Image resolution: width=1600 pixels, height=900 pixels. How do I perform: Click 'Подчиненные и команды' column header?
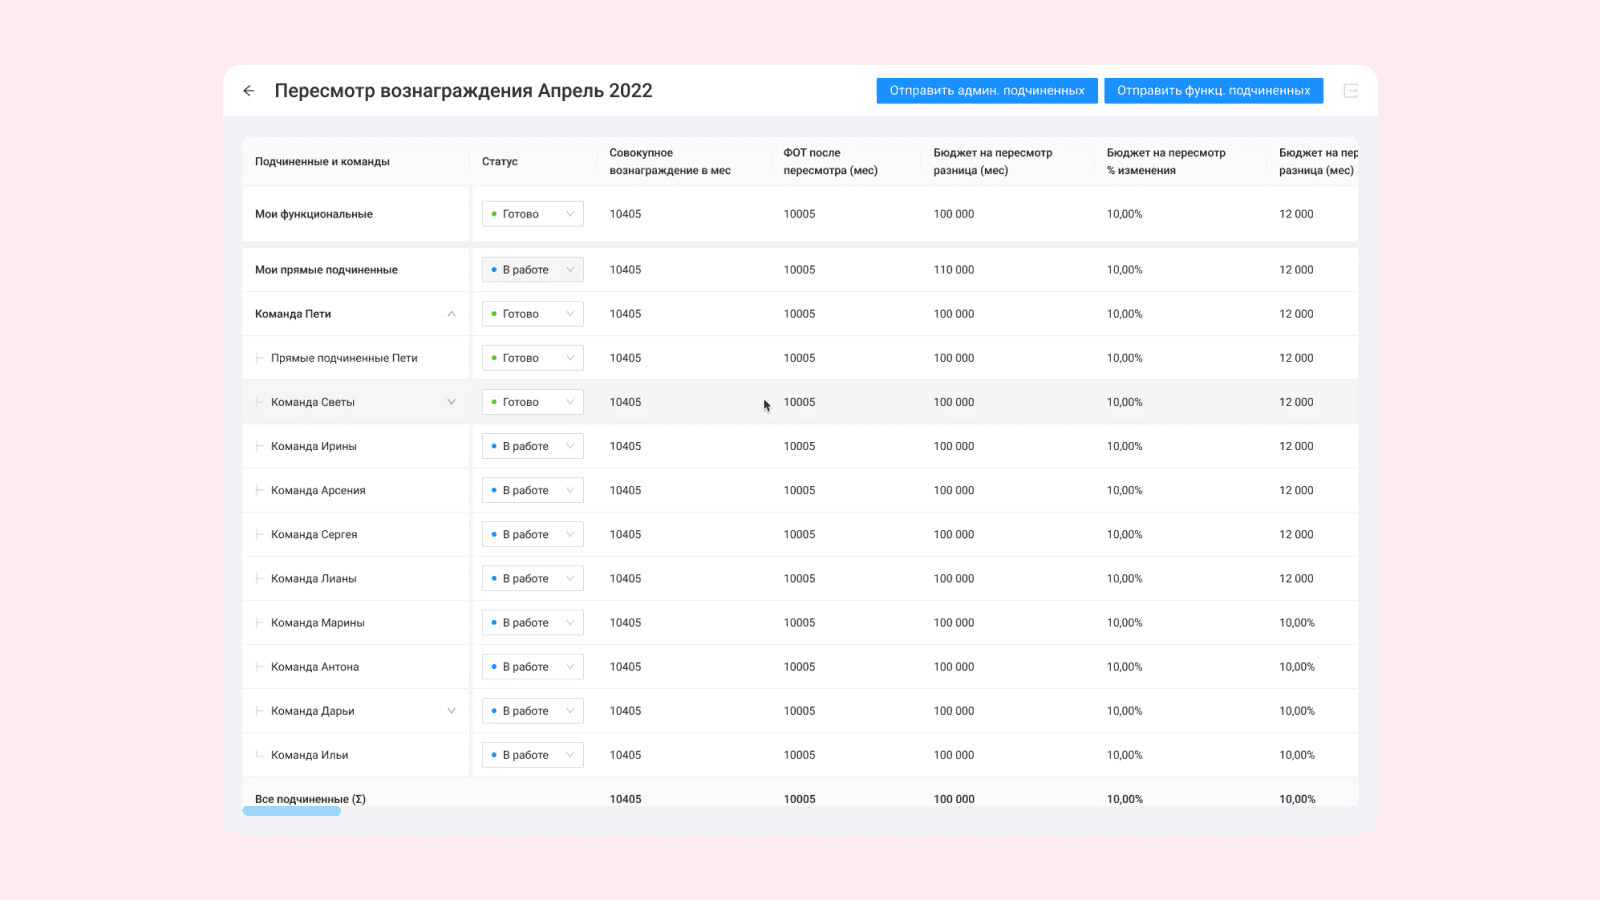click(x=322, y=162)
